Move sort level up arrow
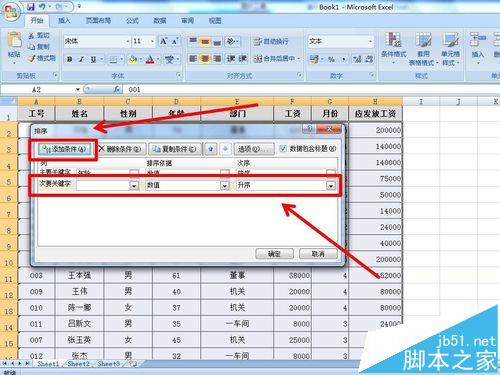The height and width of the screenshot is (375, 500). pos(211,149)
